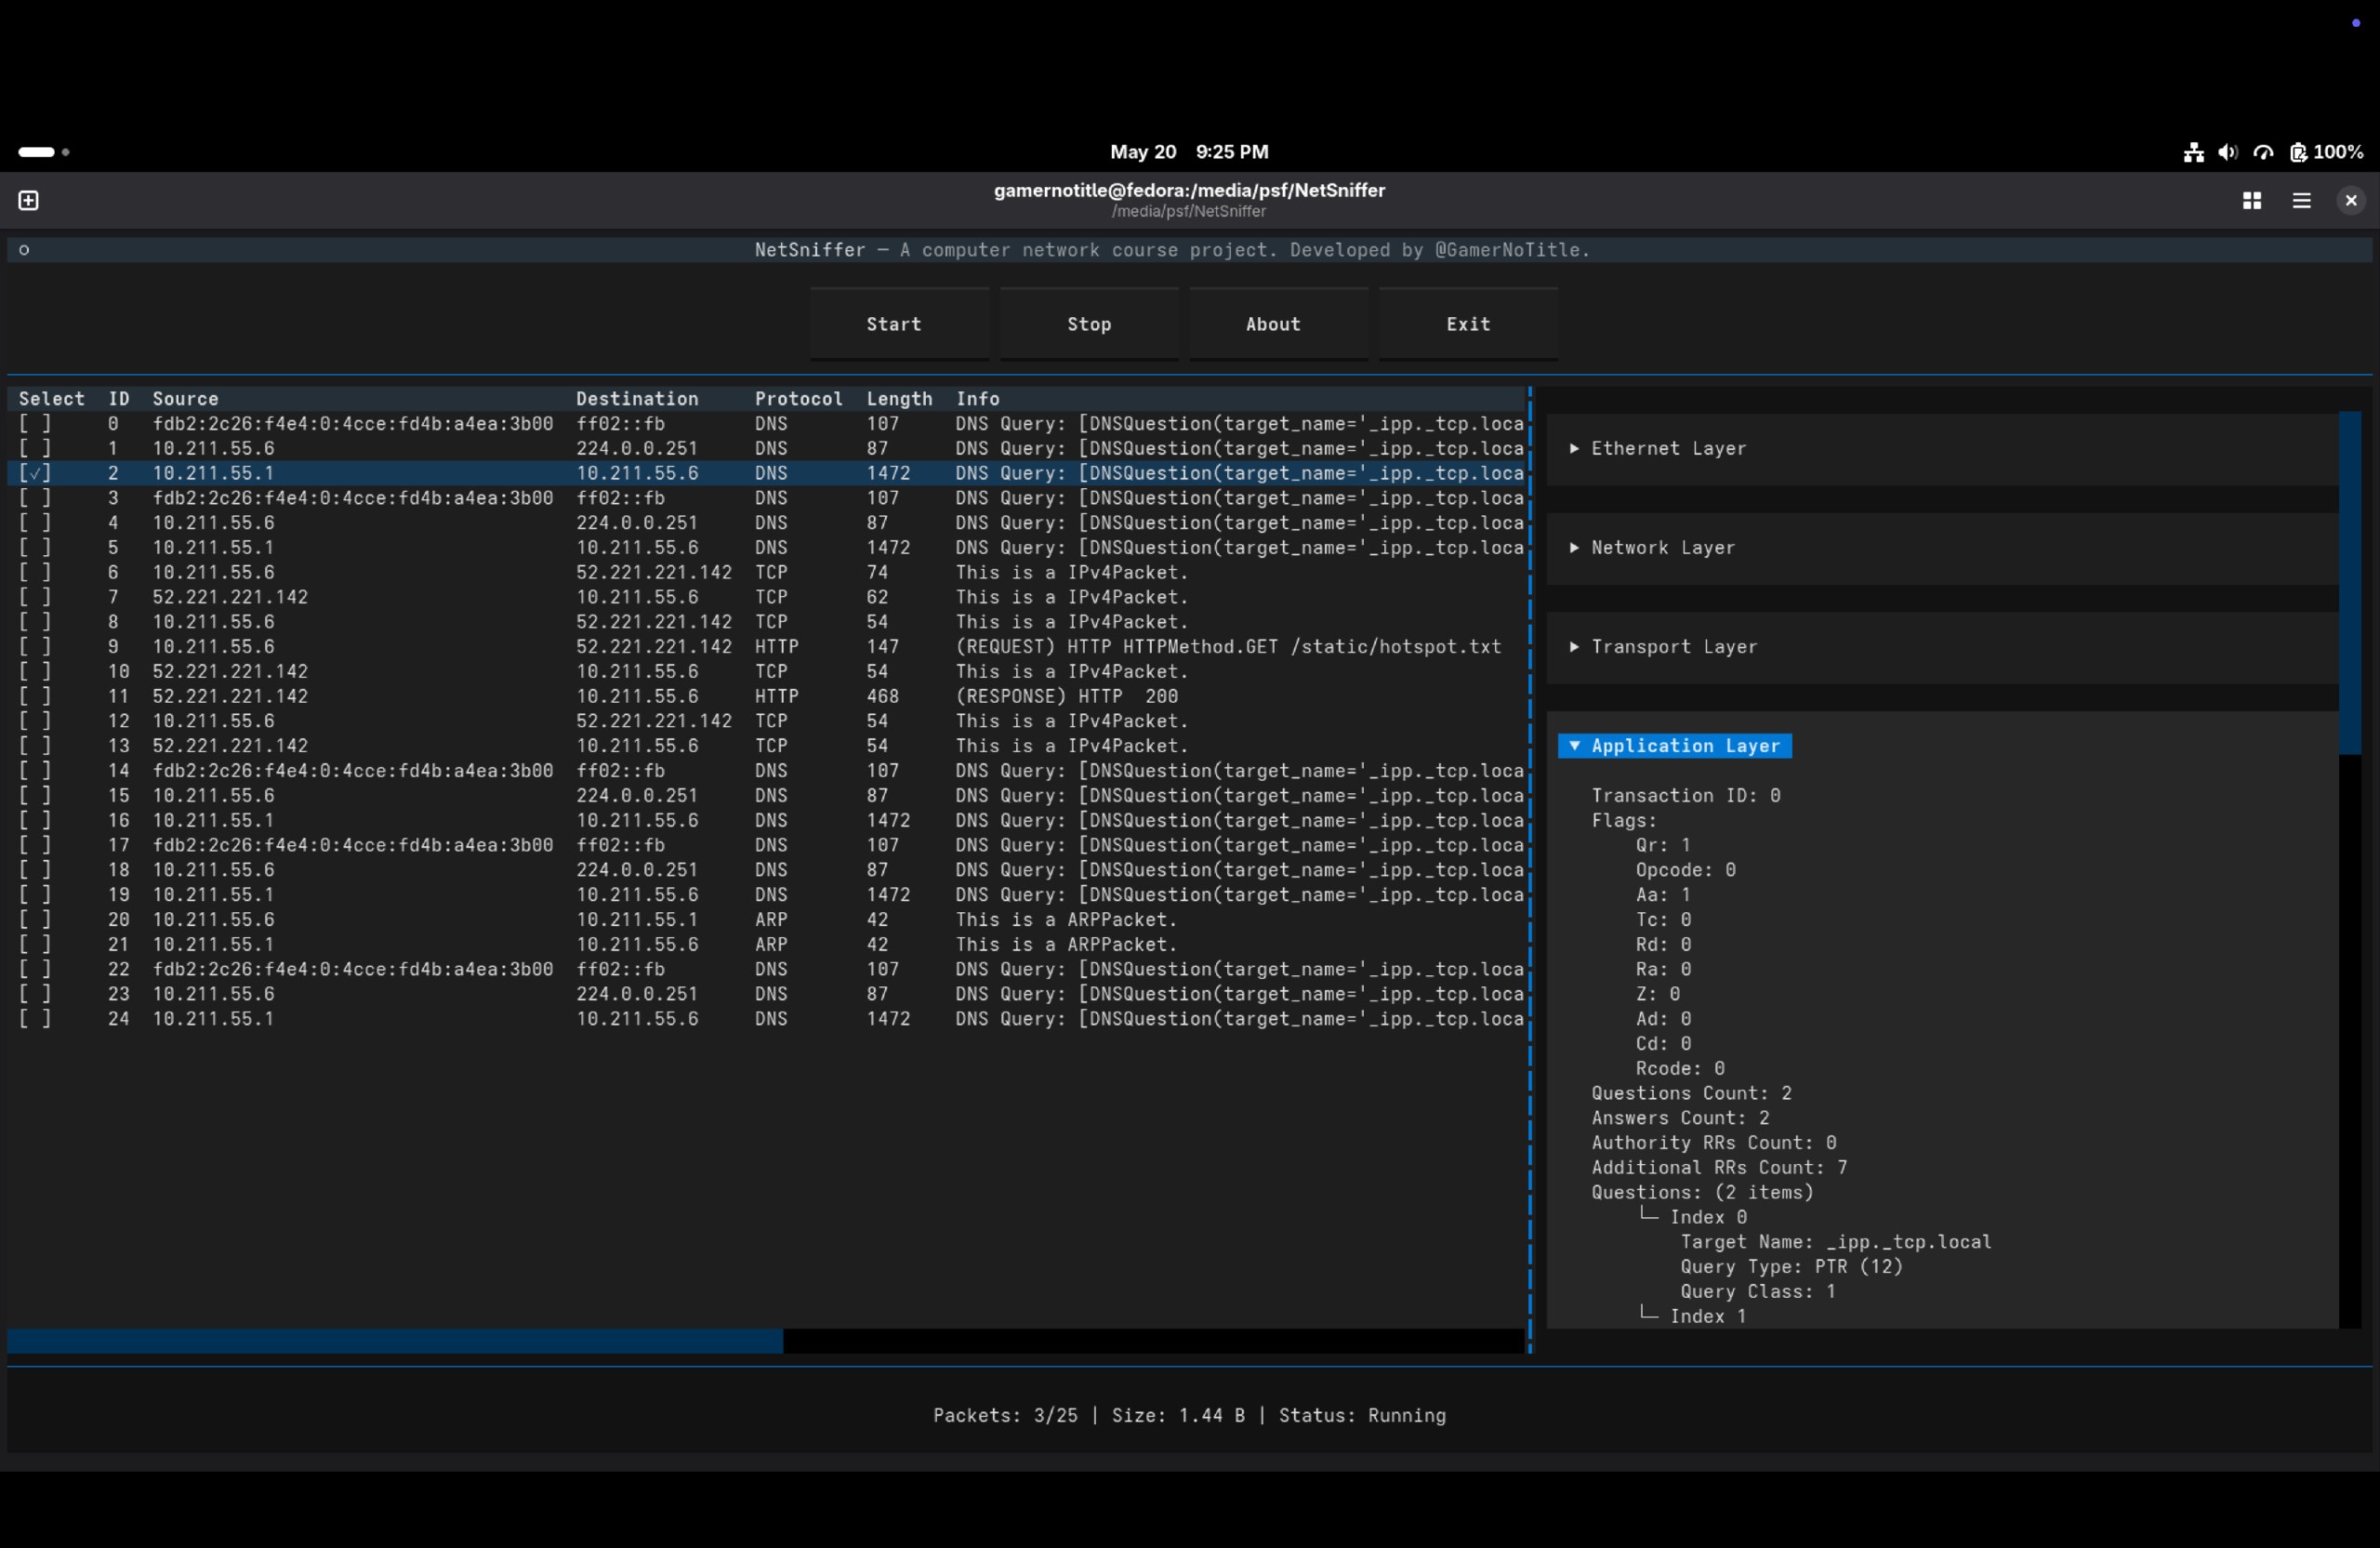Click the Length column header
This screenshot has height=1548, width=2380.
coord(899,399)
